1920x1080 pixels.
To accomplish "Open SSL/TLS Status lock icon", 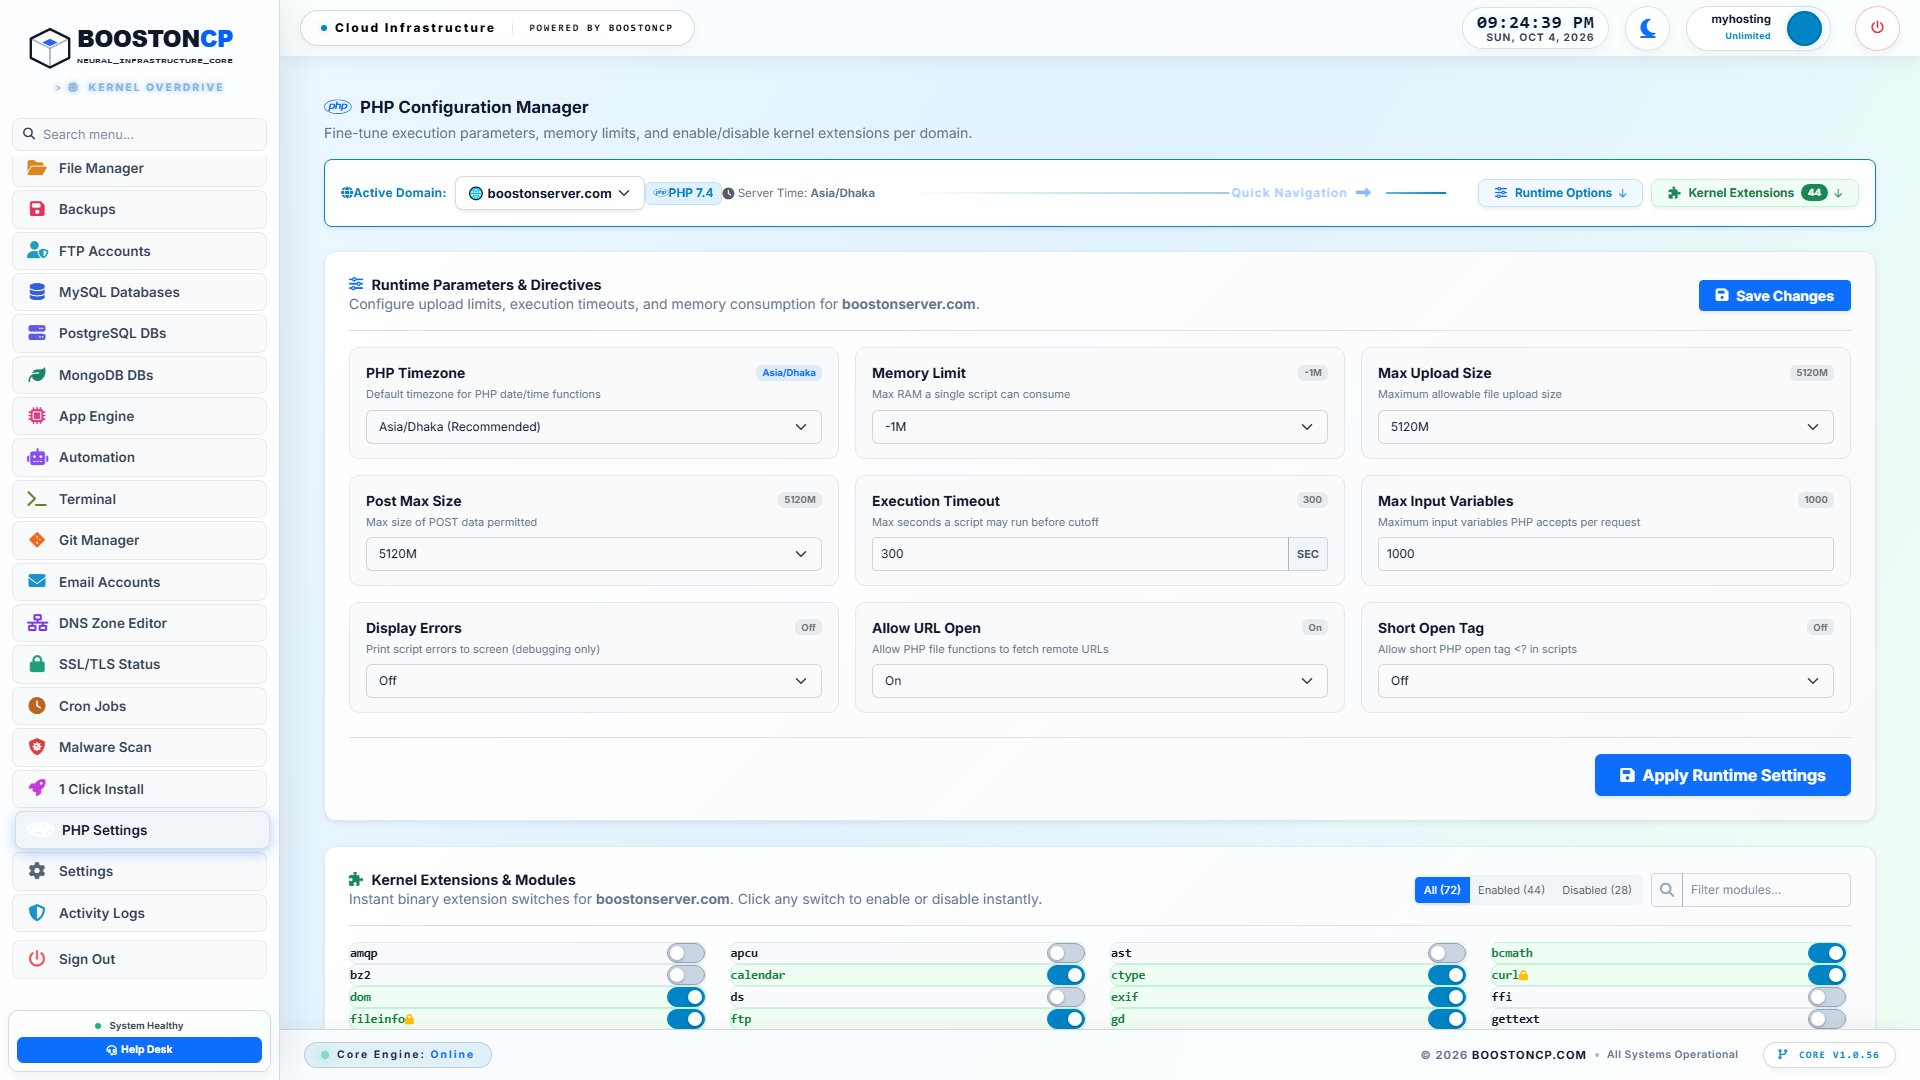I will pyautogui.click(x=37, y=664).
